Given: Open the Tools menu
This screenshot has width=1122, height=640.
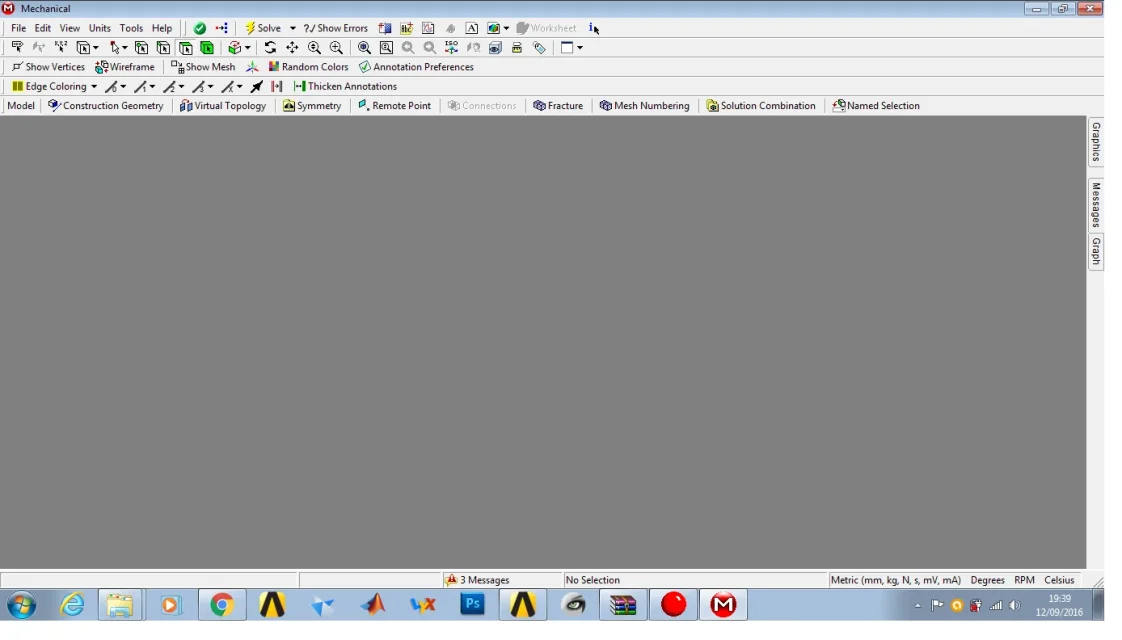Looking at the screenshot, I should [x=133, y=29].
